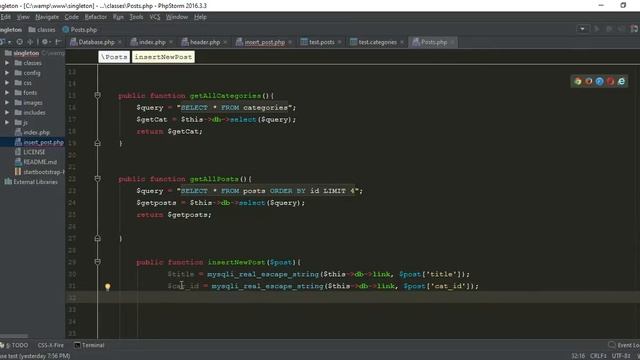The image size is (640, 360).
Task: Open the Tools menu
Action: pos(136,17)
